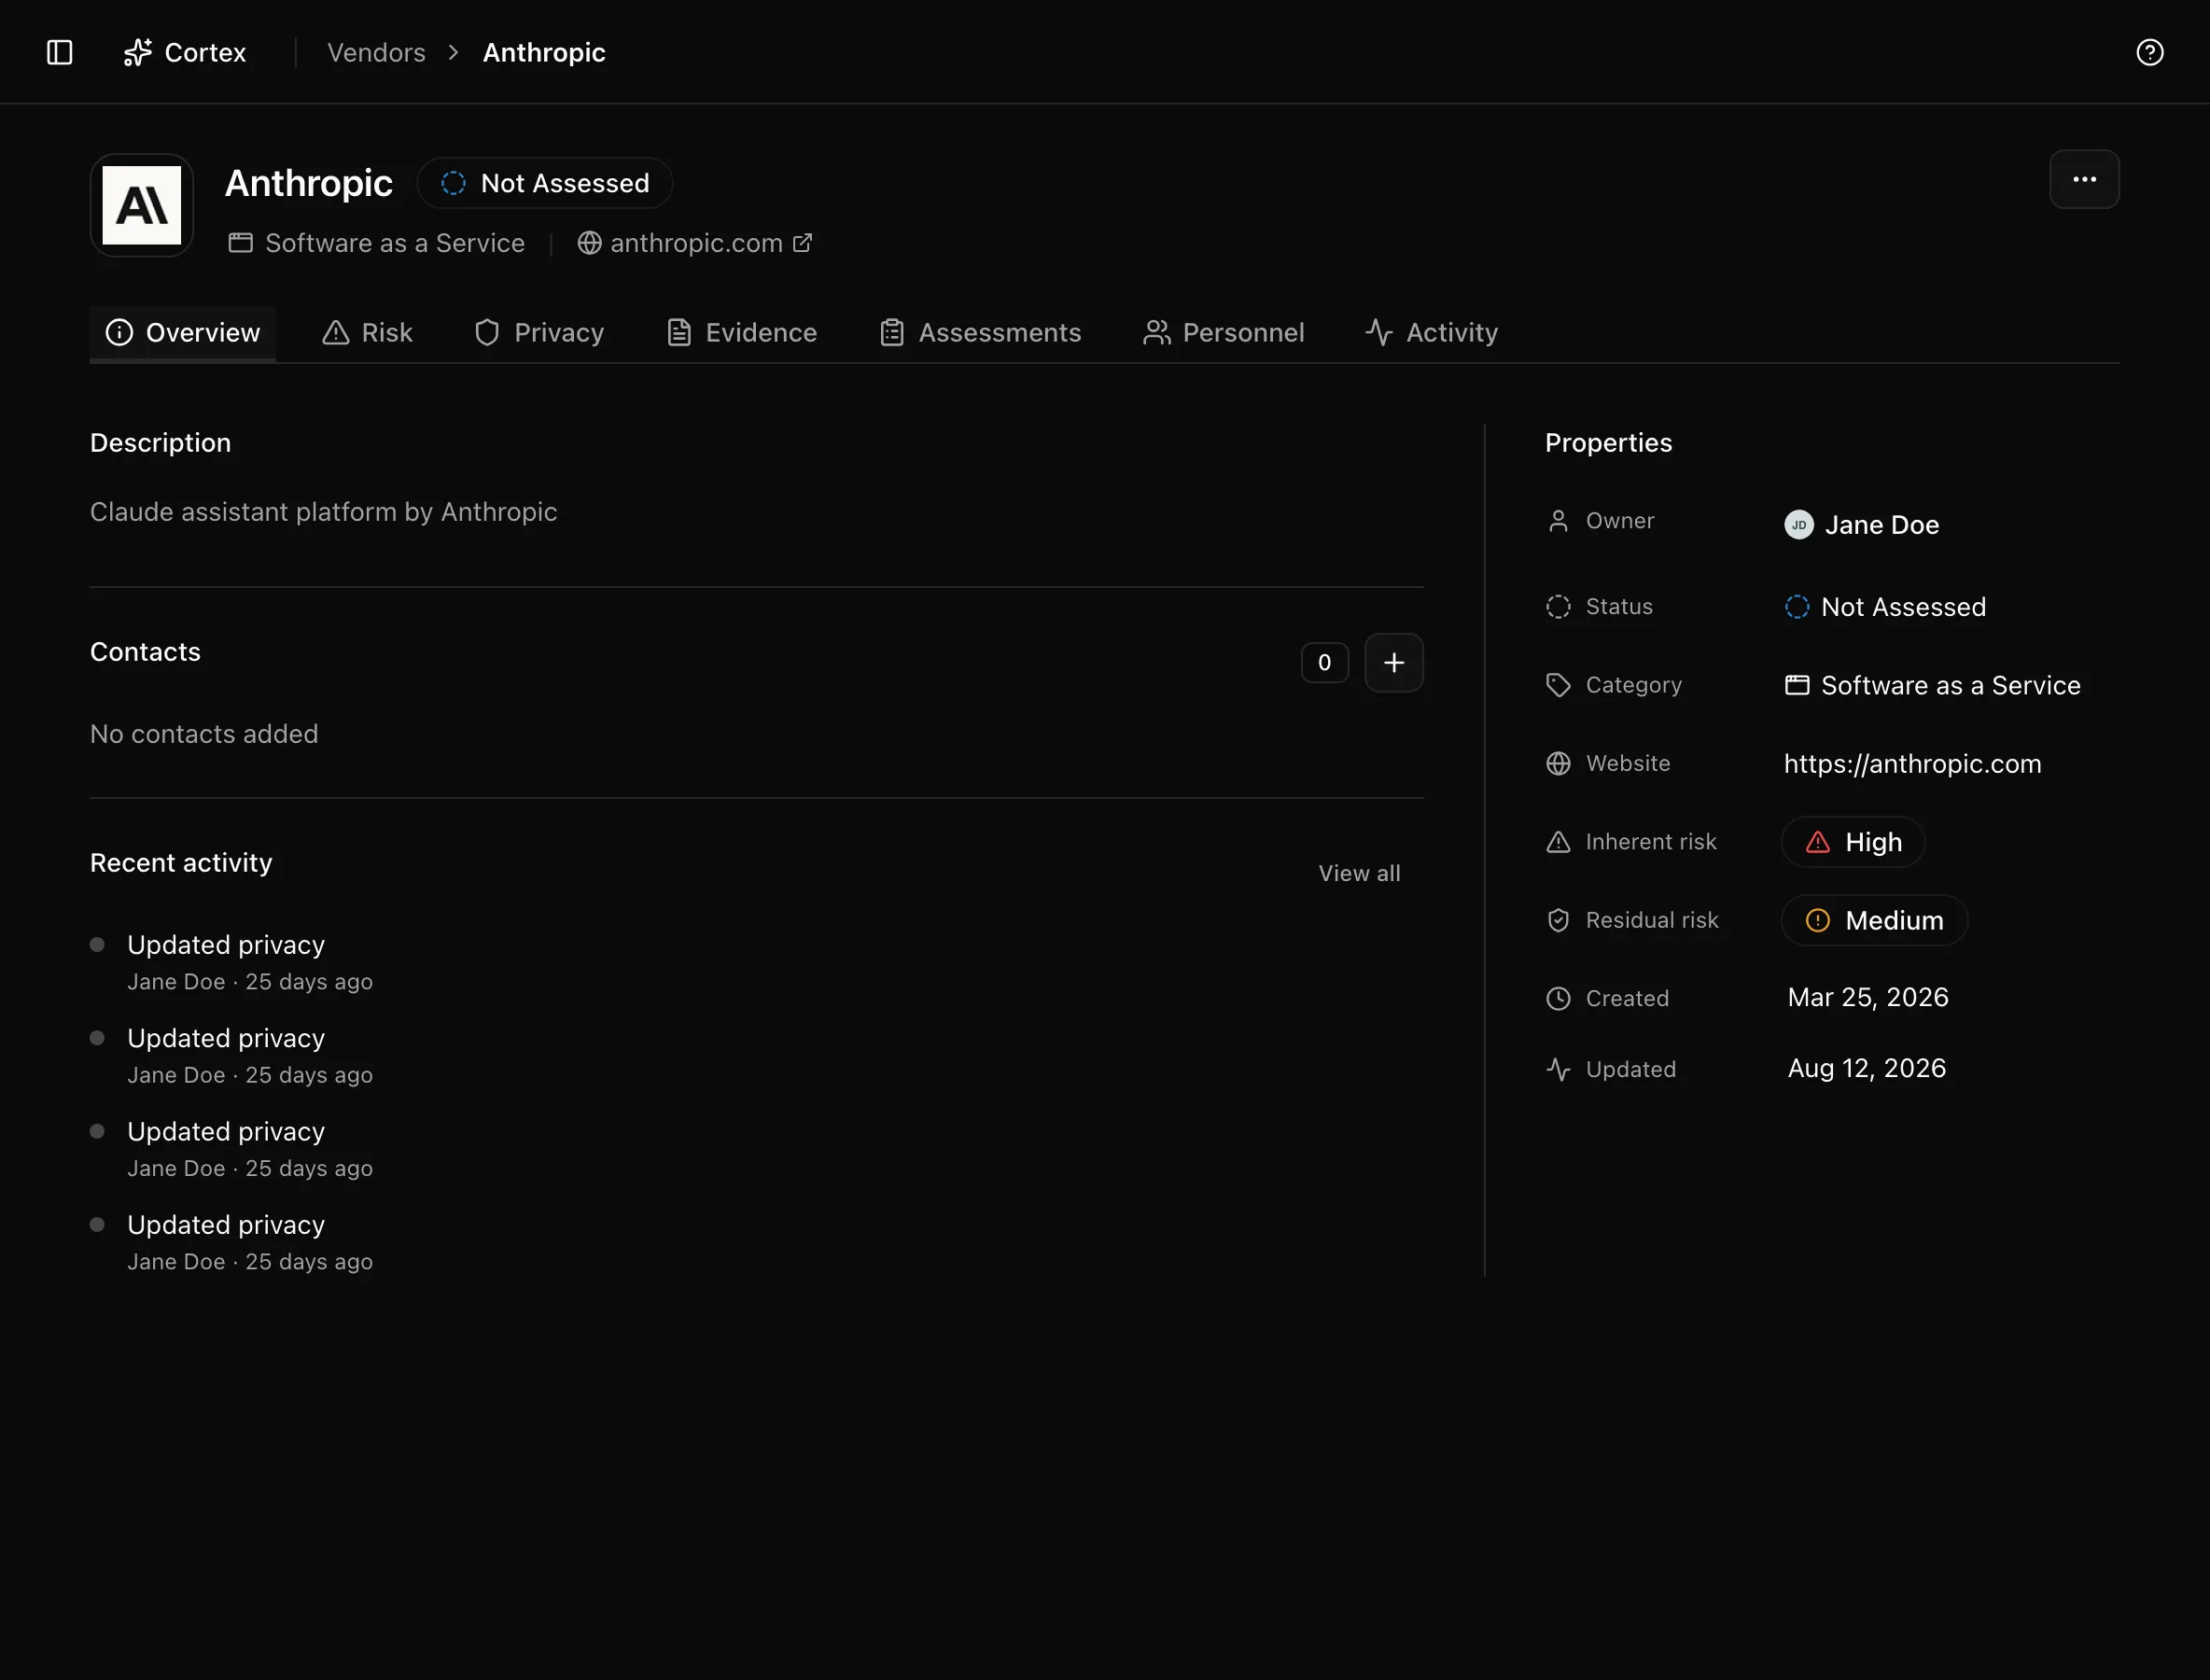Click the Status dashed-circle icon in Properties
Screen dimensions: 2210x1680
[x=1558, y=607]
